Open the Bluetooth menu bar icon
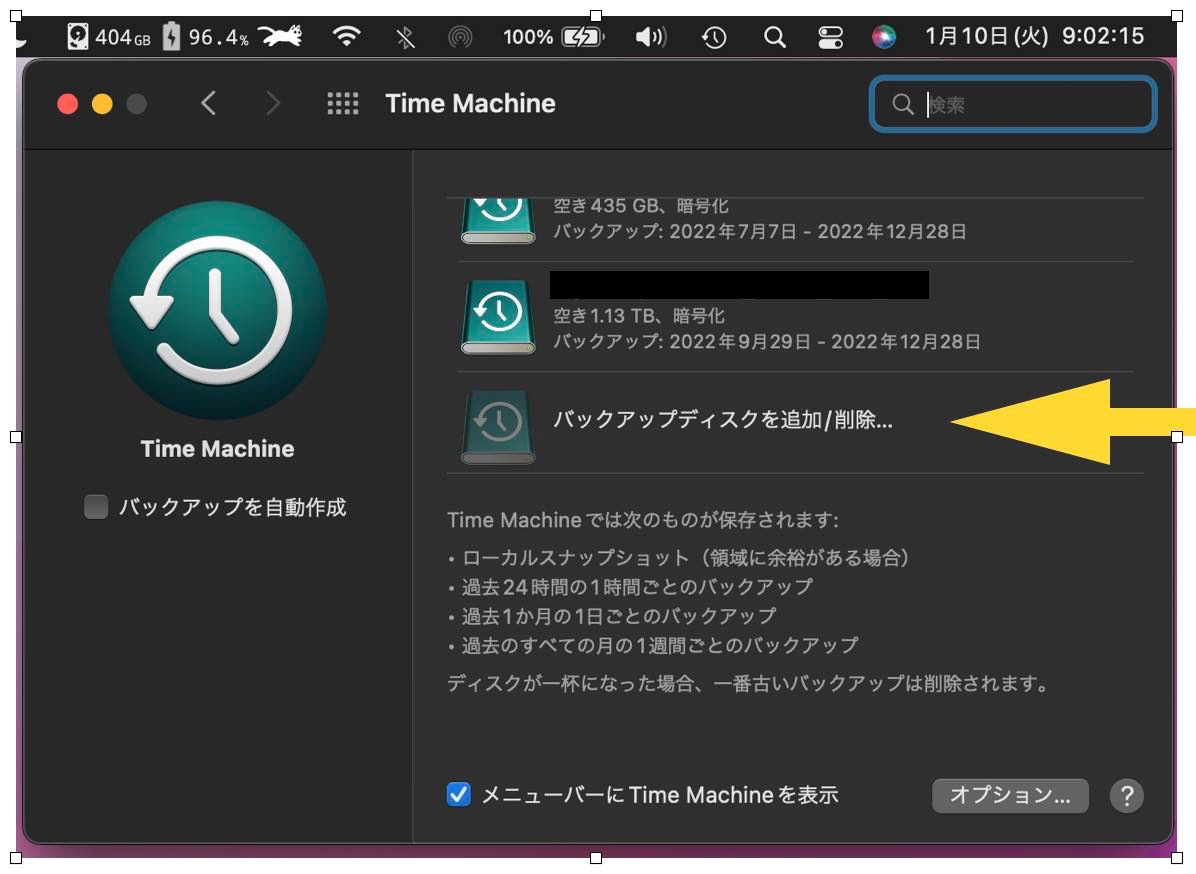The height and width of the screenshot is (874, 1196). (x=406, y=37)
